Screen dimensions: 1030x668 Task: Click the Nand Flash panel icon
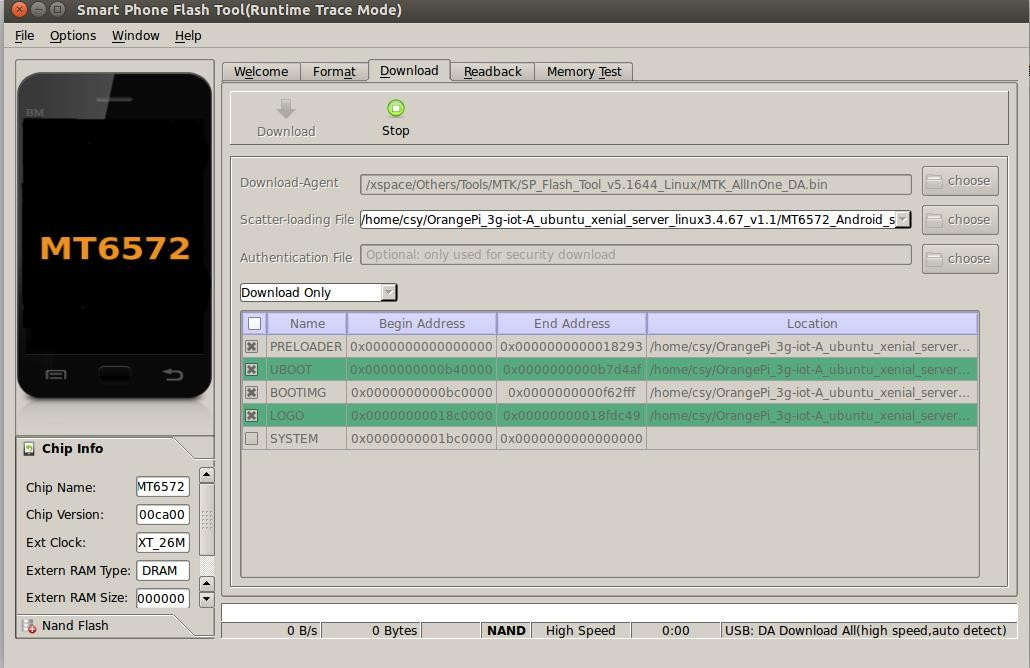(29, 626)
